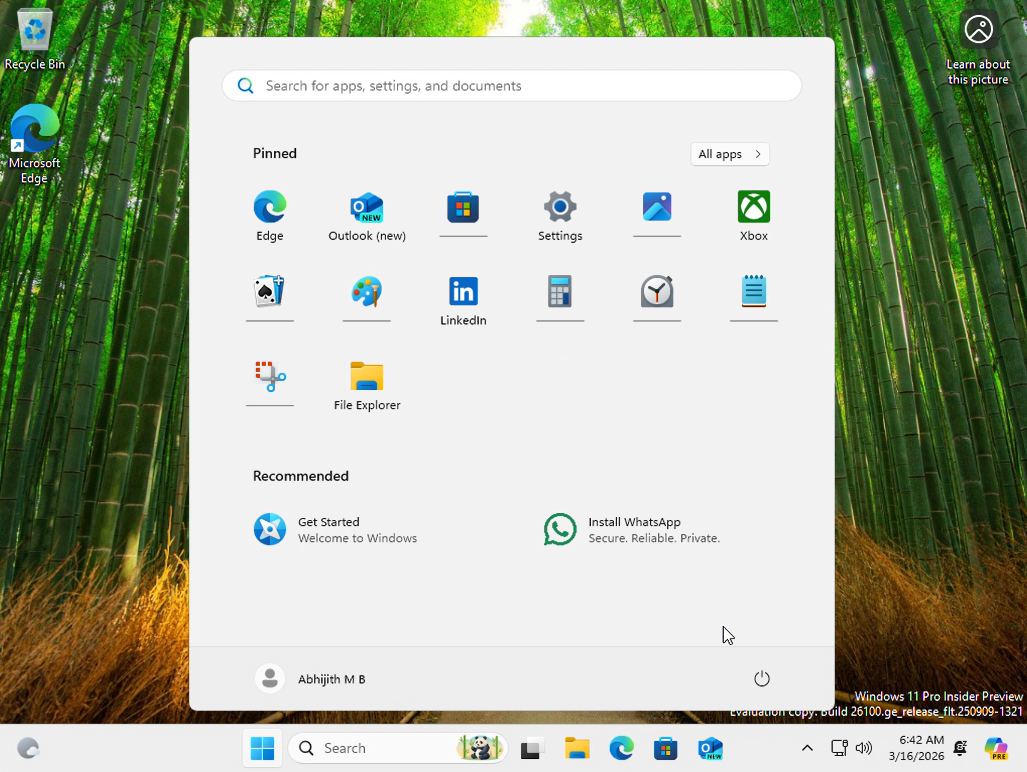
Task: Launch Xbox from the Start menu
Action: point(753,207)
